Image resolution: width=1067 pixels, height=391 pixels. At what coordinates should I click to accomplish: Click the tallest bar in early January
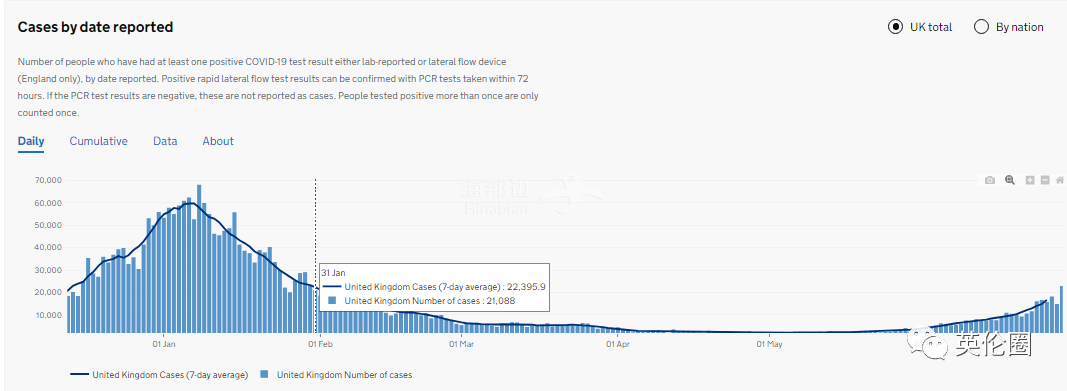point(199,258)
